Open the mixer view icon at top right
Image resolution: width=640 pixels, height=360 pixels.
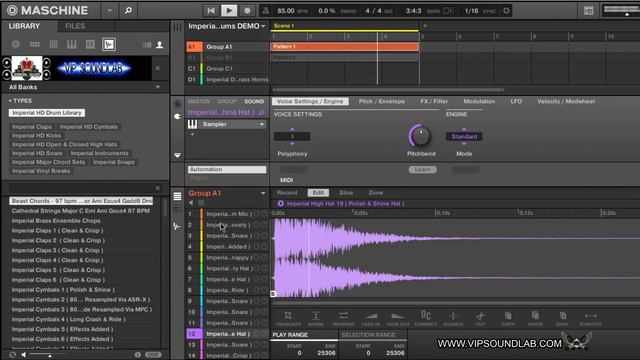[x=589, y=11]
